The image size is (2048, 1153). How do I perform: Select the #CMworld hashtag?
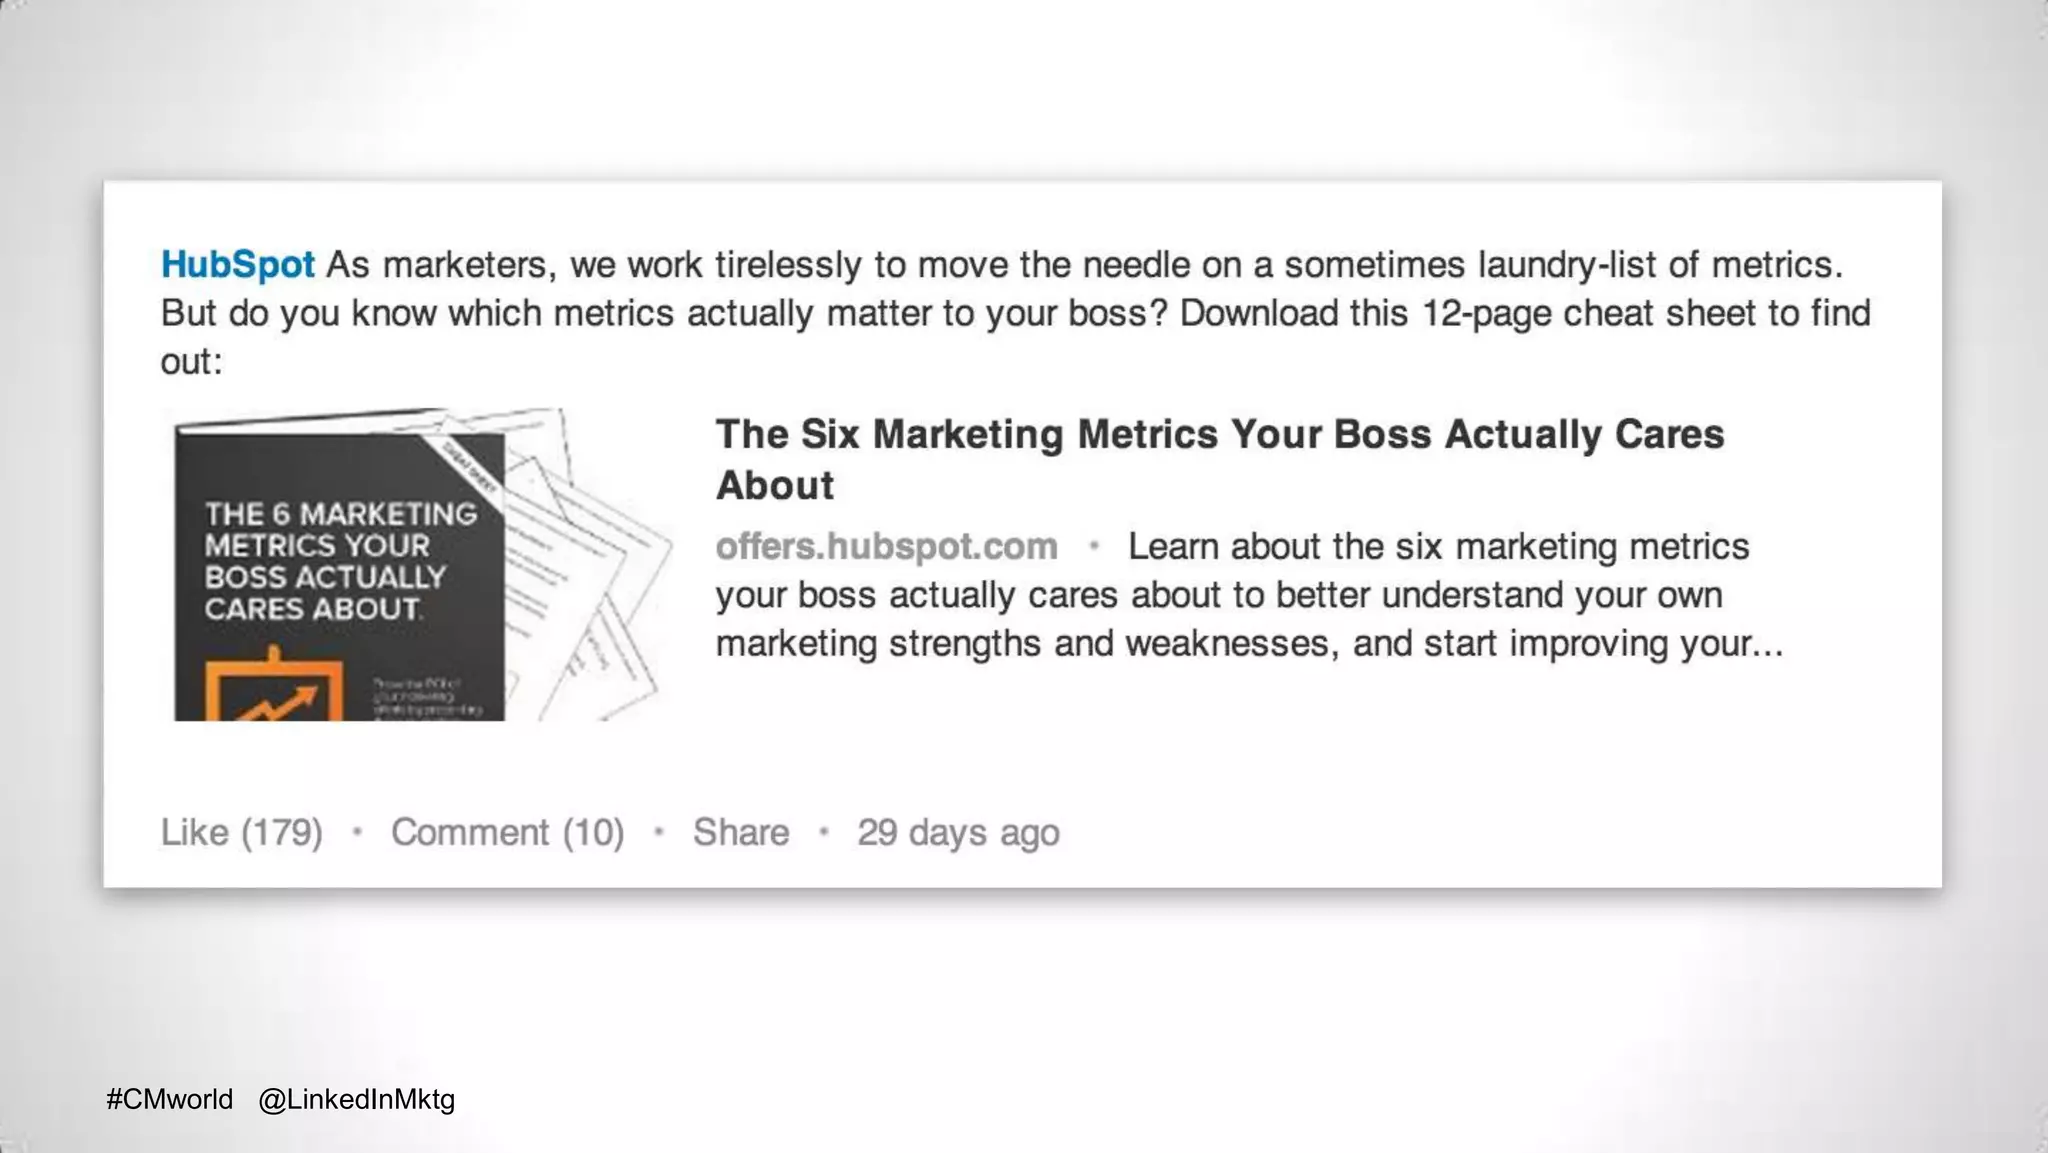tap(169, 1099)
